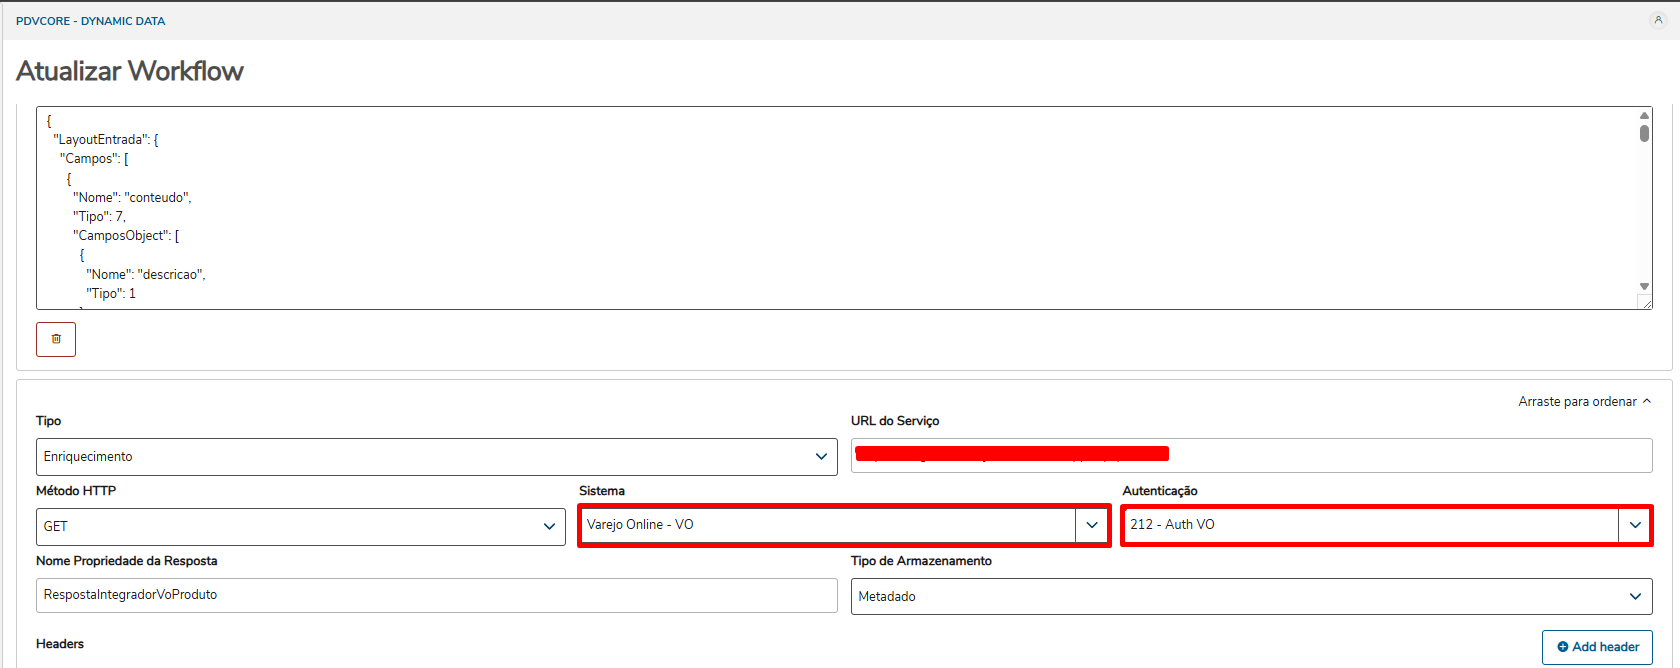
Task: Open the PDVCORE - DYNAMIC DATA link
Action: (x=91, y=21)
